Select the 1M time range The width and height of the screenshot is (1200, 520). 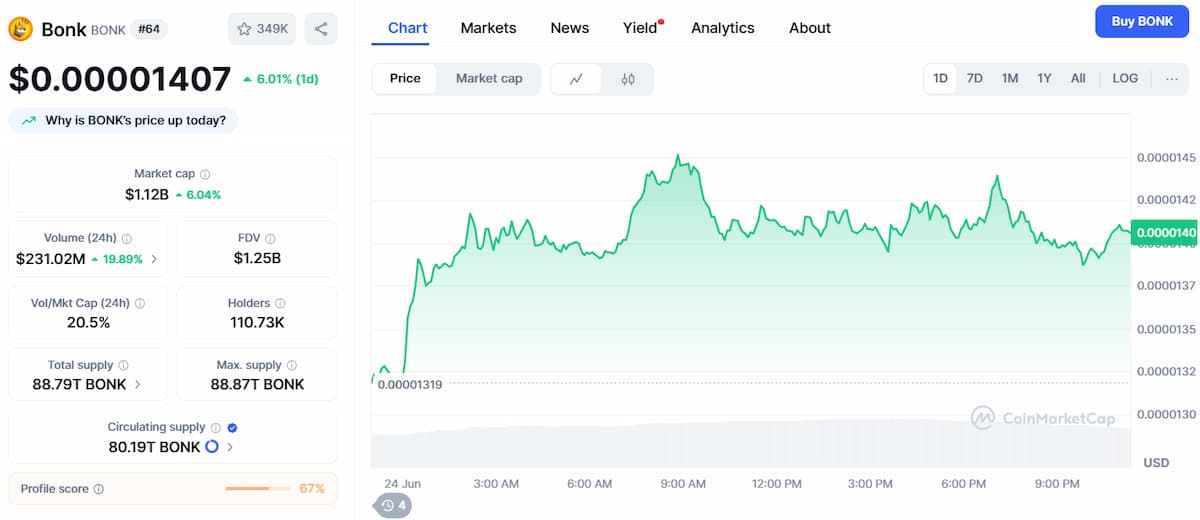pyautogui.click(x=1010, y=78)
